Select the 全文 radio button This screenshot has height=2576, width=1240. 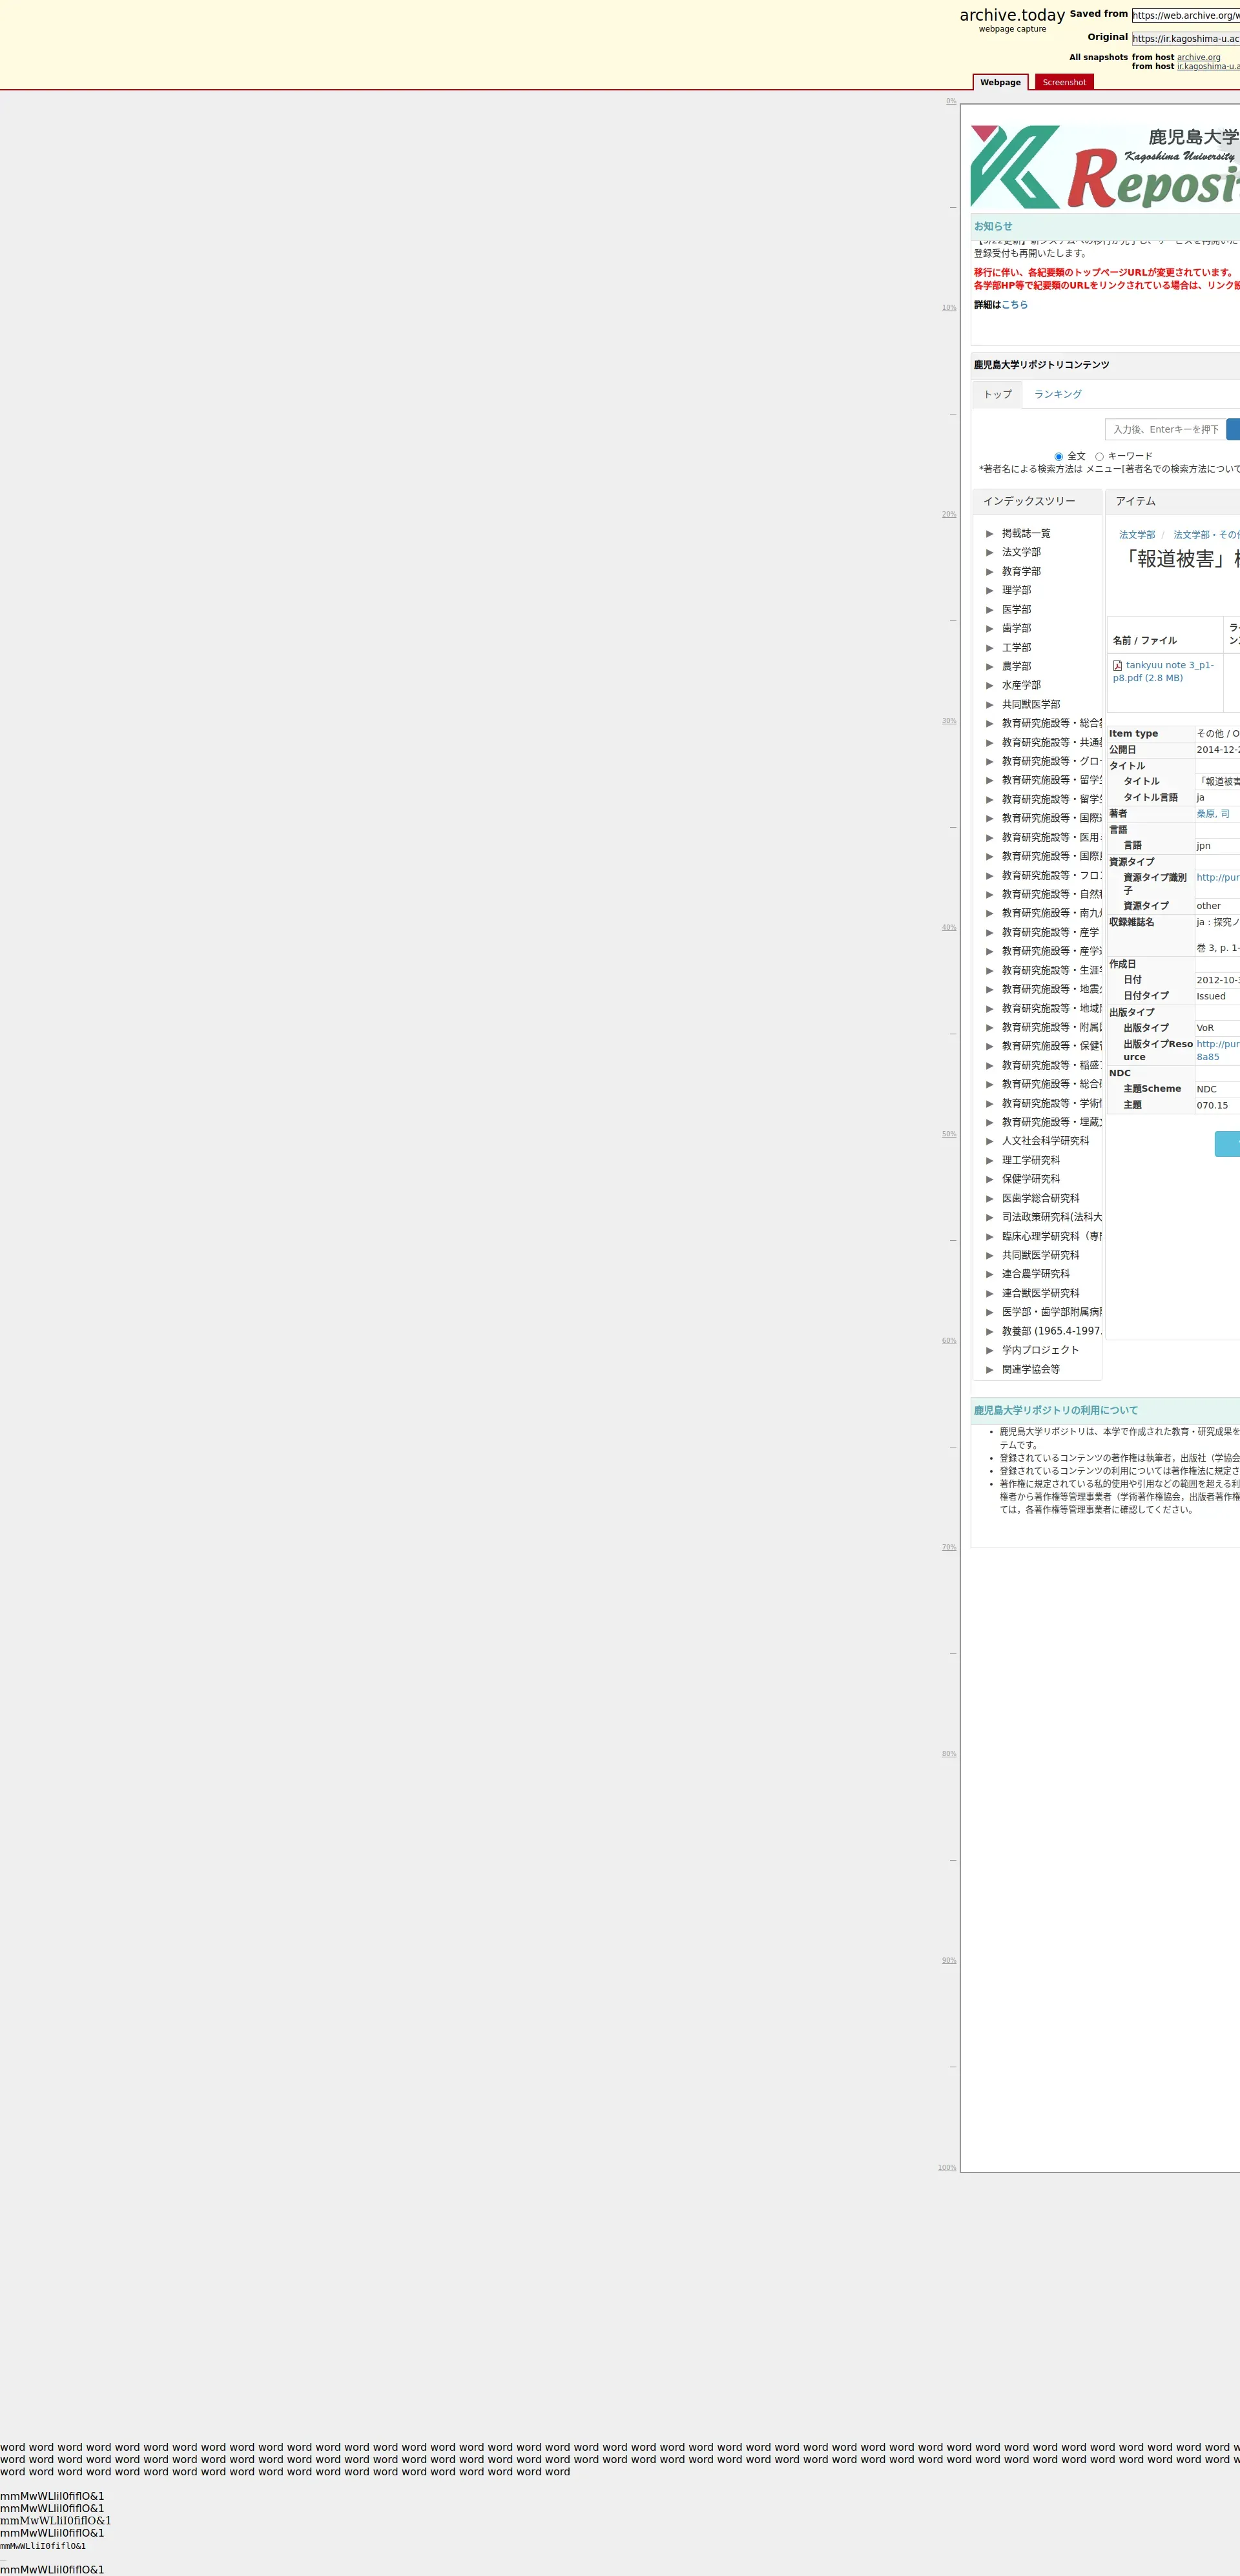point(1059,457)
